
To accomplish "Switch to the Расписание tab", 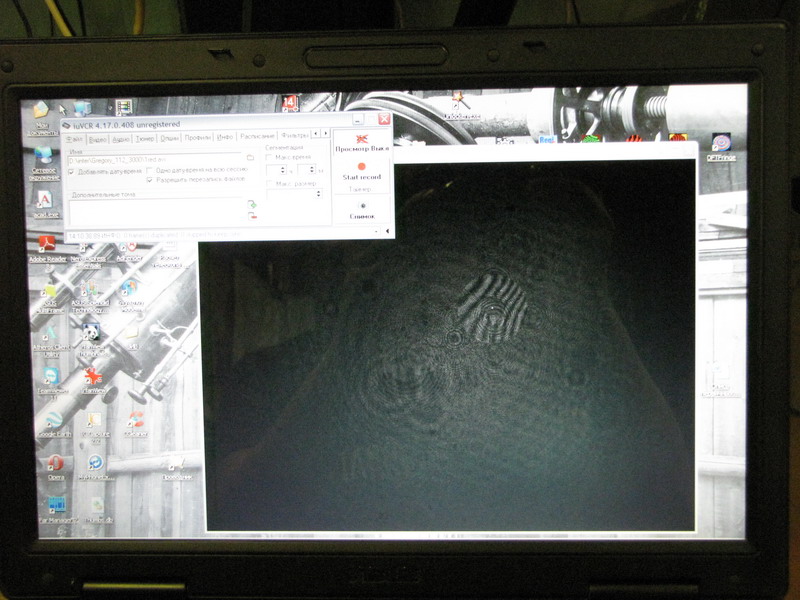I will click(257, 136).
